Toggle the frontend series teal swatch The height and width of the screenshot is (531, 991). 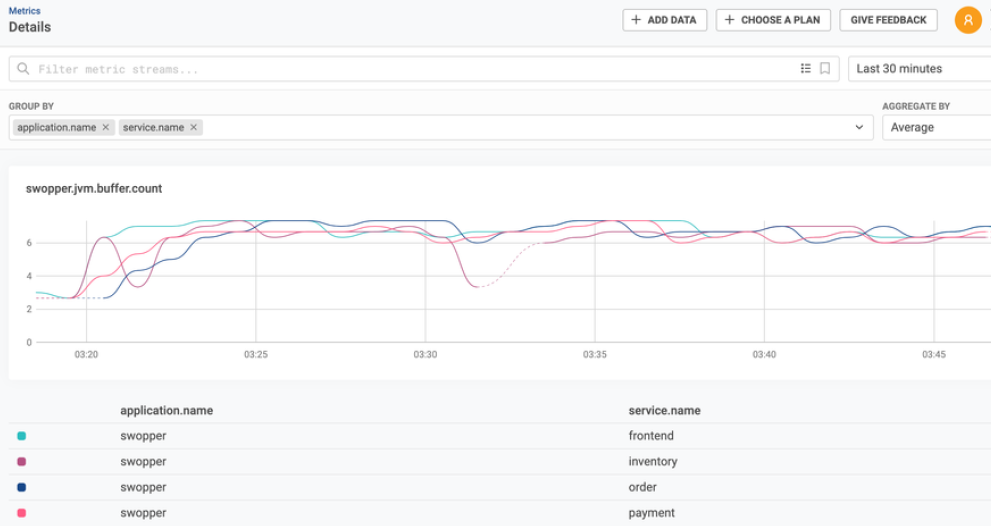(x=22, y=436)
